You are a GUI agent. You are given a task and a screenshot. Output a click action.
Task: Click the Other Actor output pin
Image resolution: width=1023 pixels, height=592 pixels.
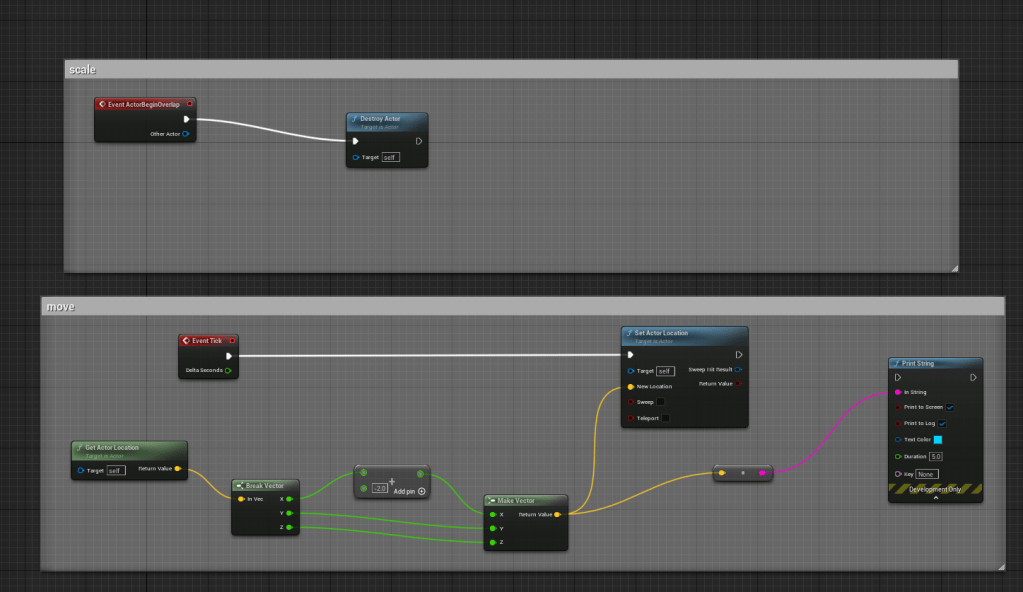click(186, 133)
